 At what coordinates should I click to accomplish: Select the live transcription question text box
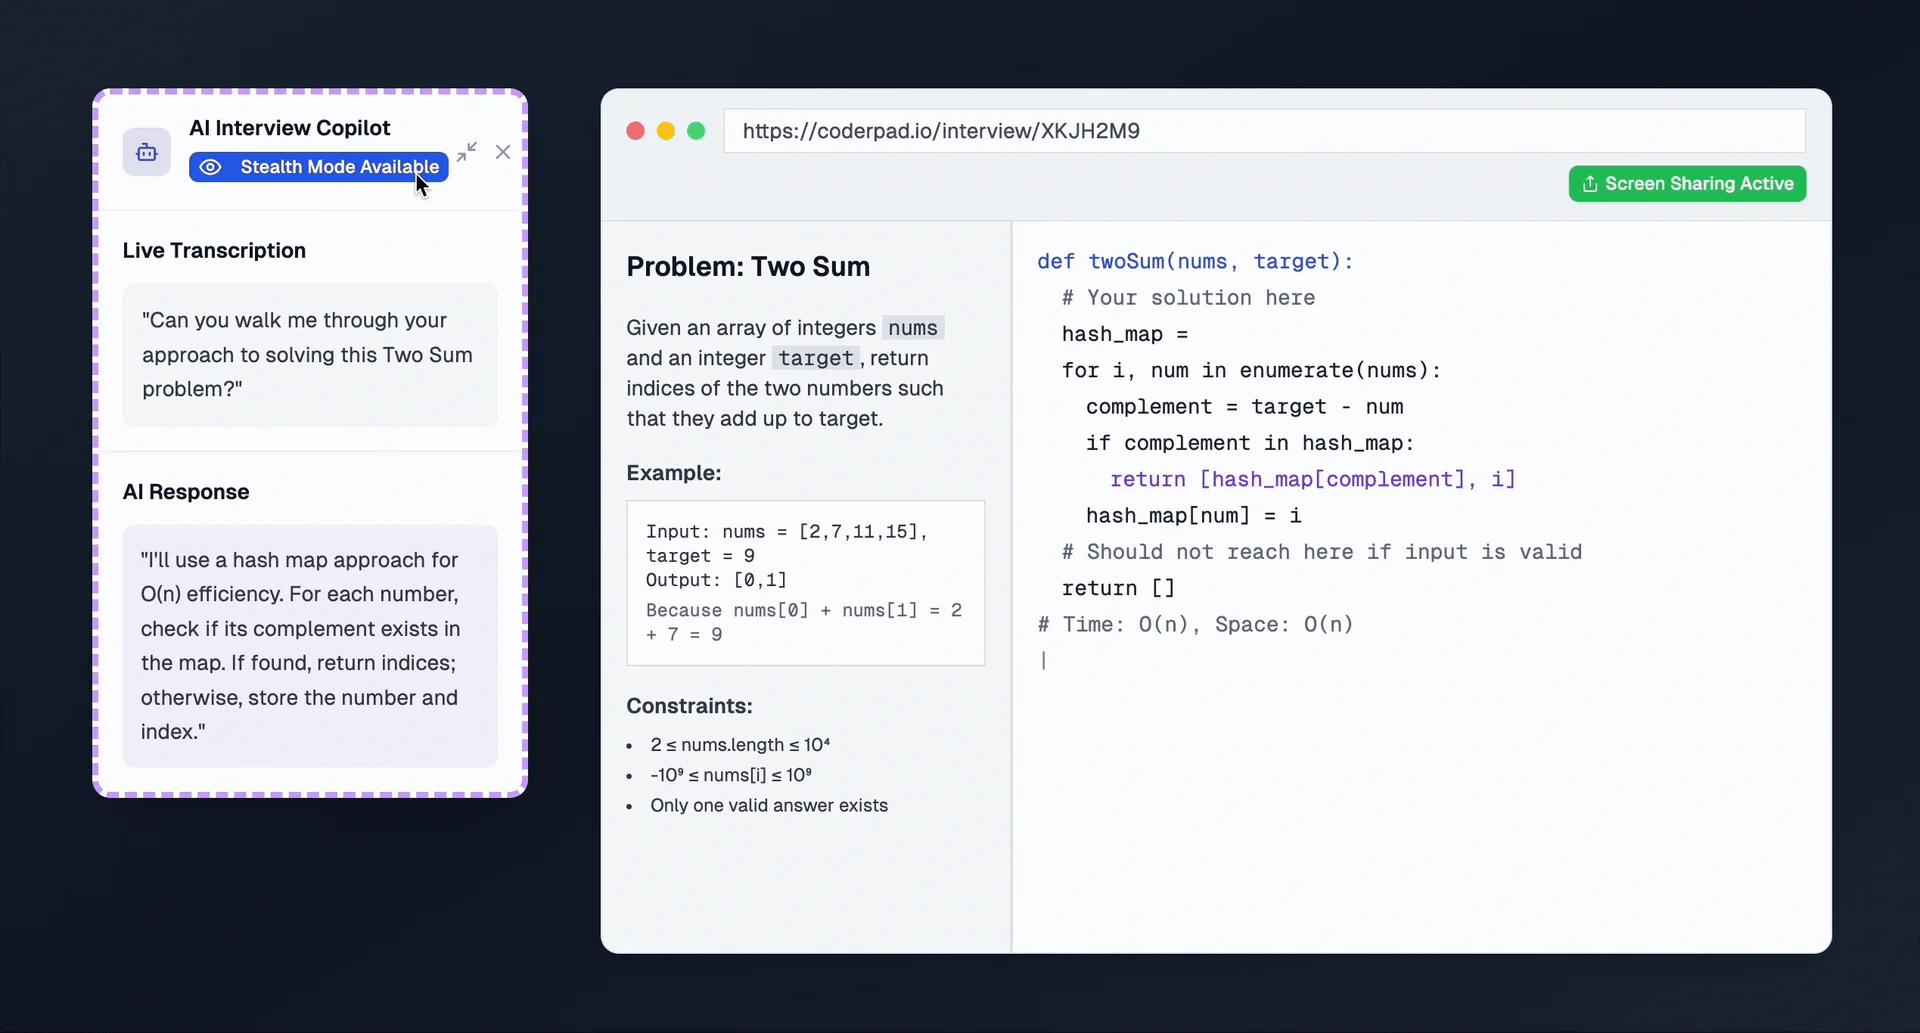309,355
